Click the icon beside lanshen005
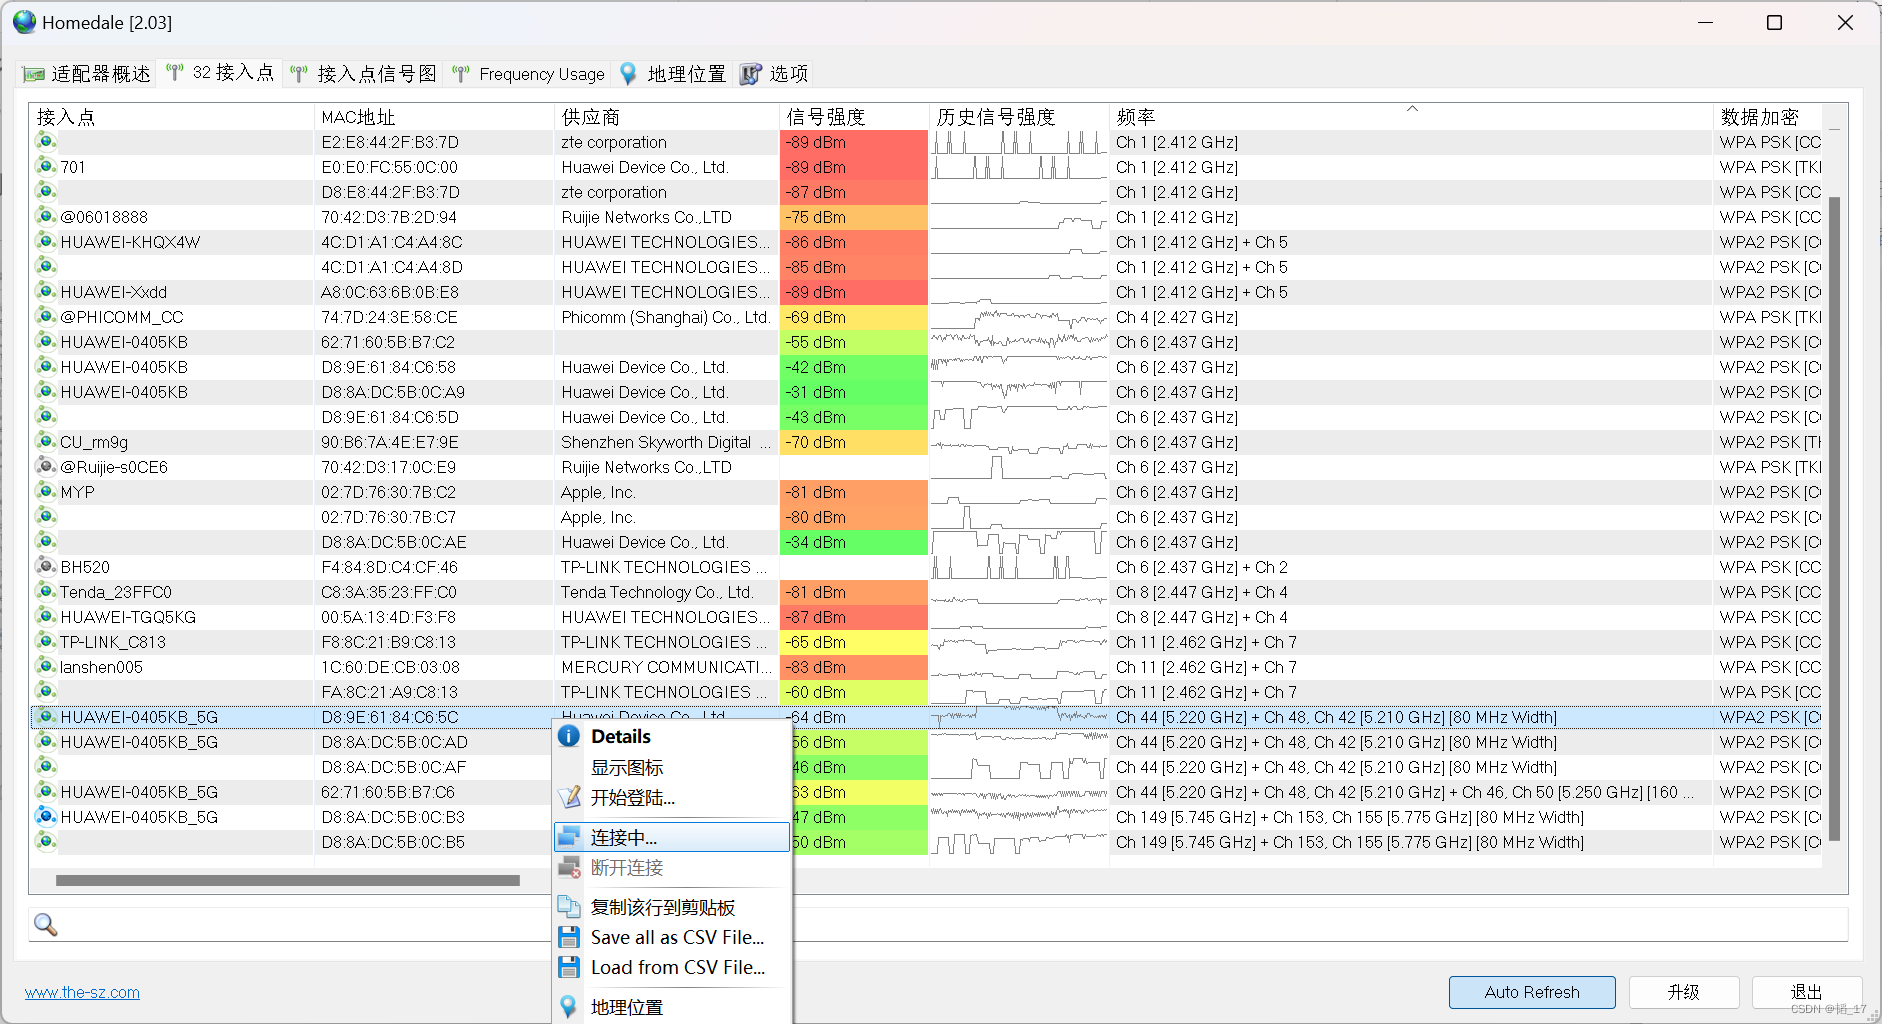1882x1024 pixels. 46,666
